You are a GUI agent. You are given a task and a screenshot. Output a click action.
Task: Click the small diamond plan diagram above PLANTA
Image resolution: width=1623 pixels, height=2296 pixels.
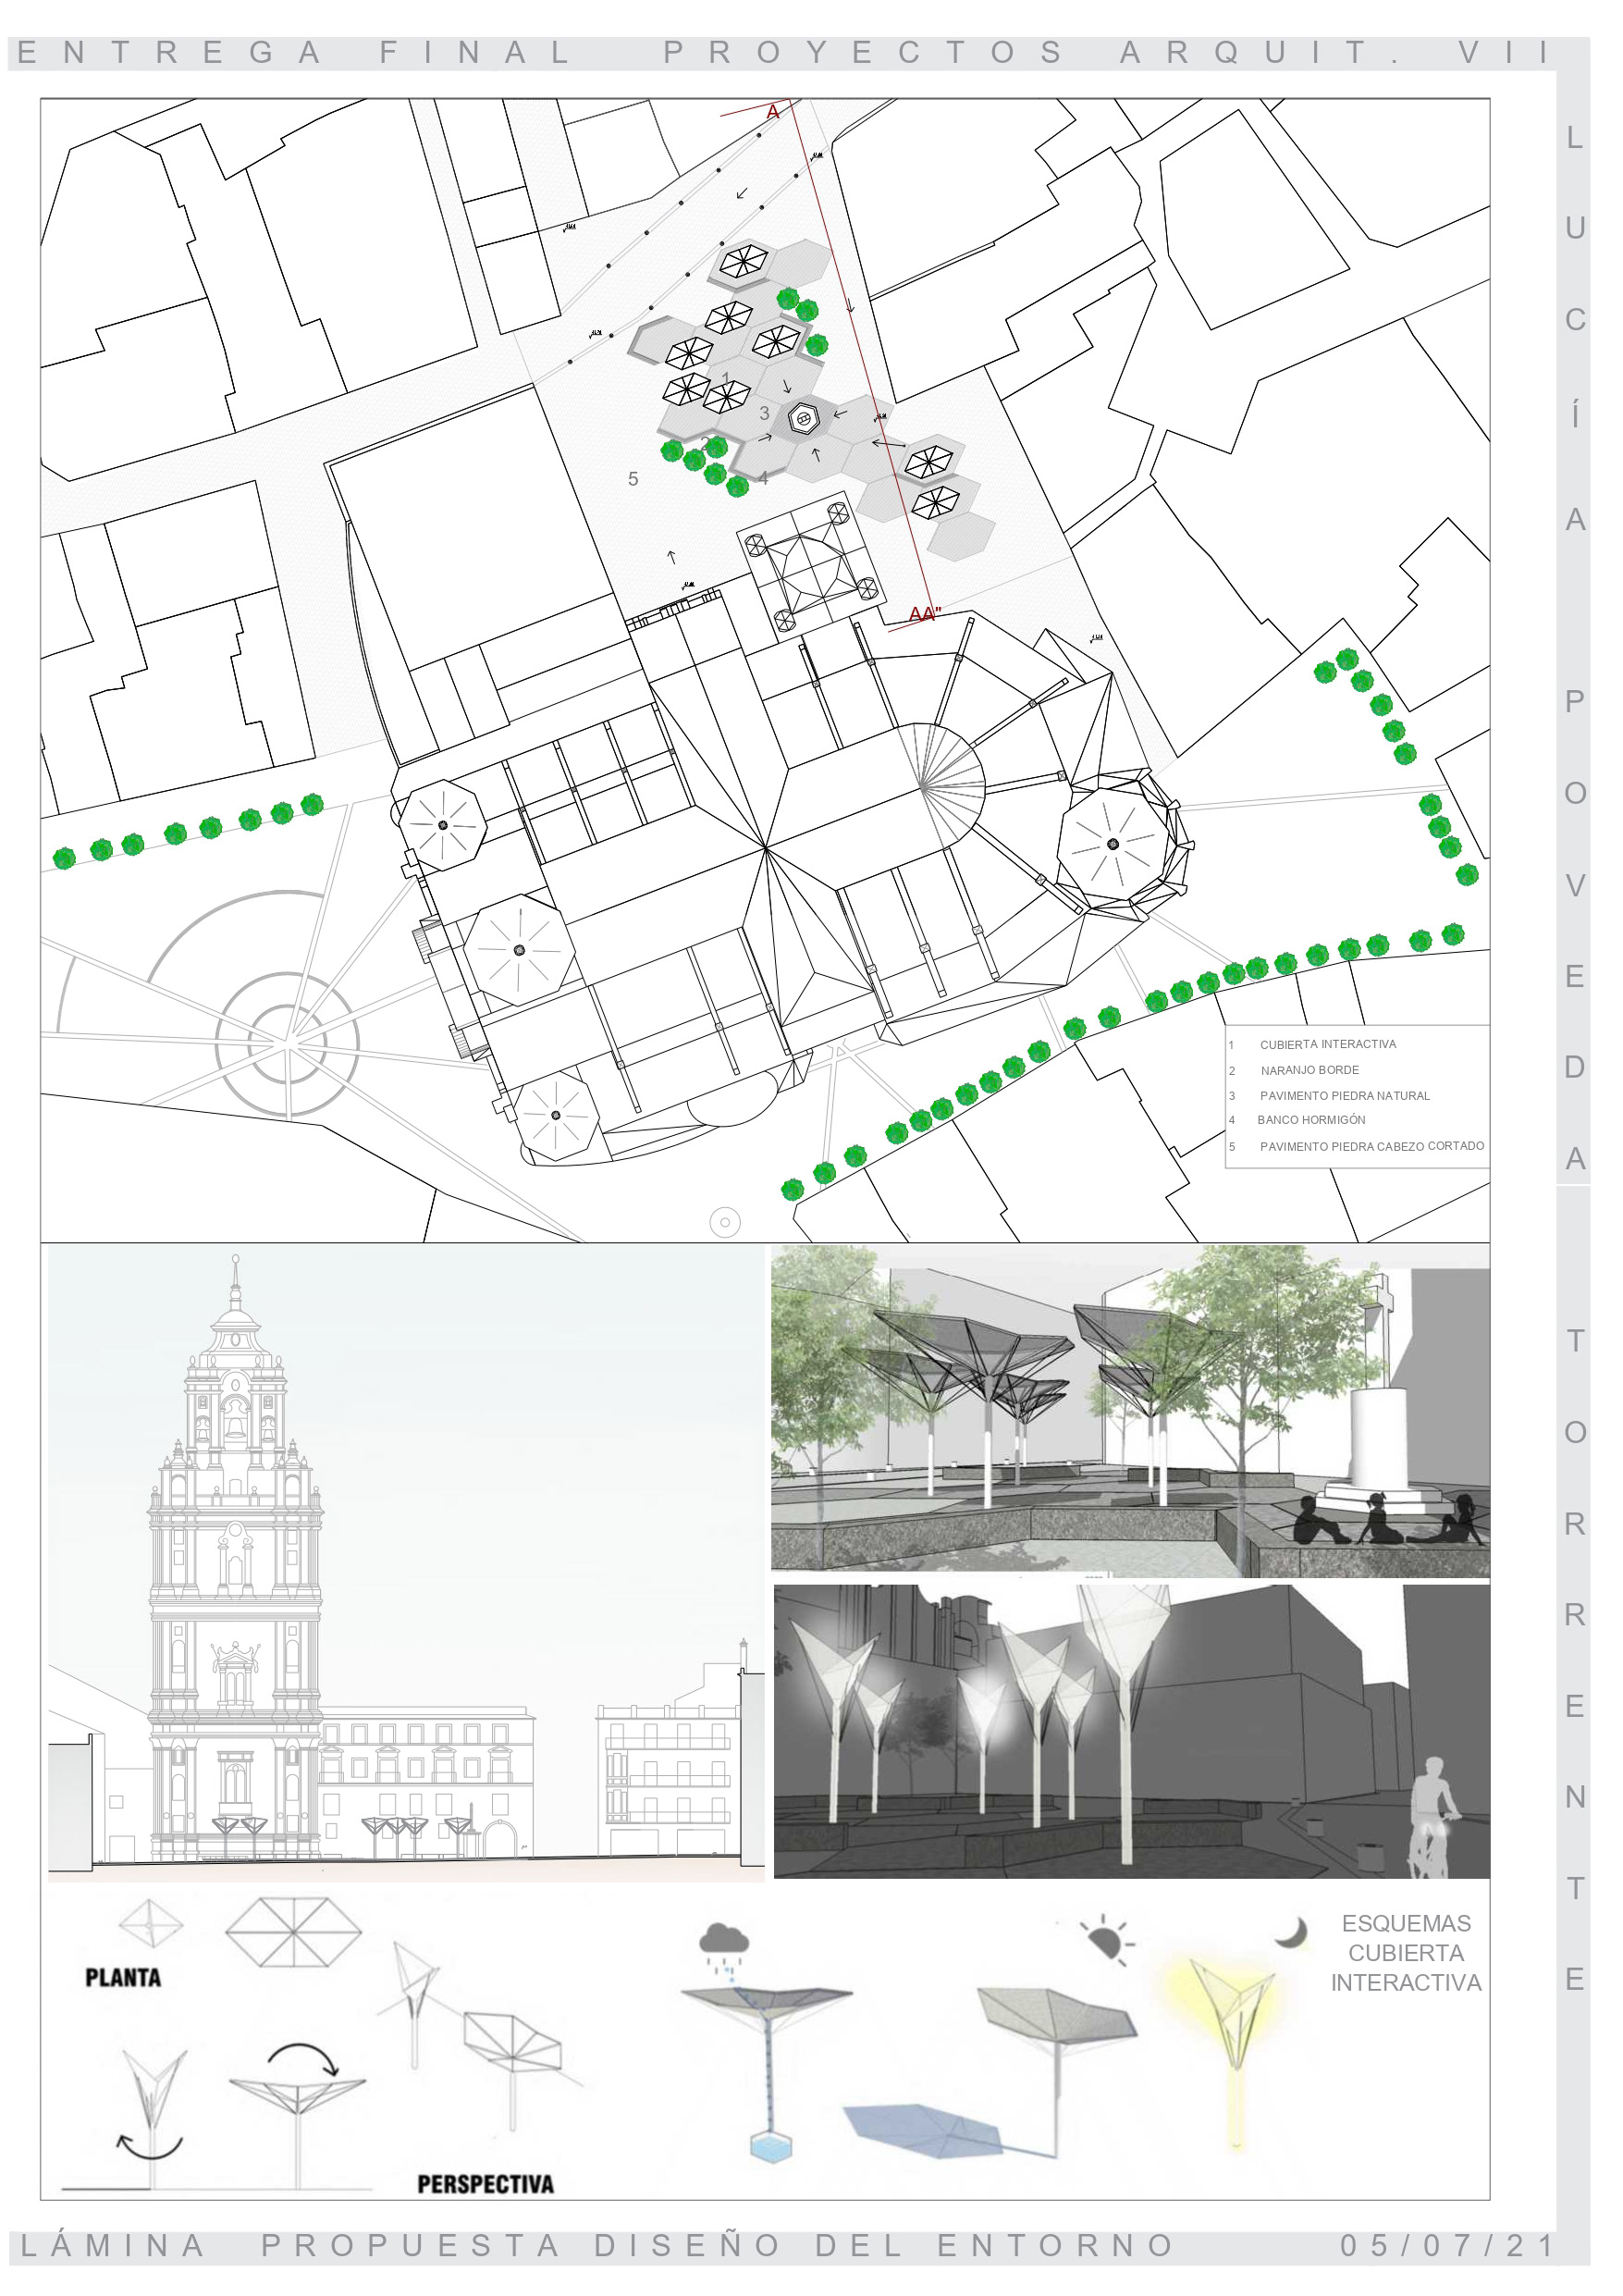151,1922
